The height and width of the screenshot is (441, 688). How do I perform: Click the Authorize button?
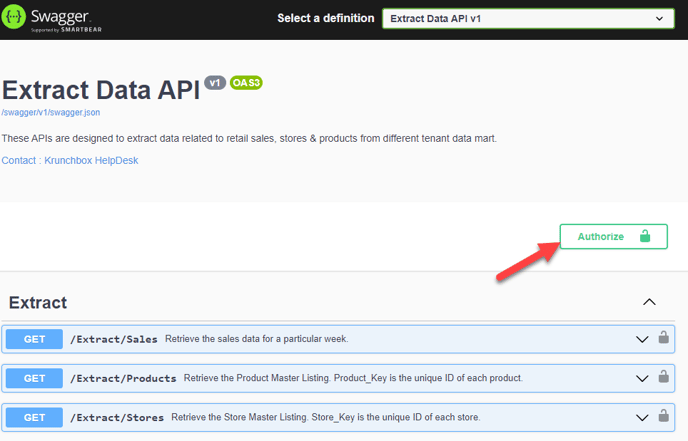click(x=613, y=237)
